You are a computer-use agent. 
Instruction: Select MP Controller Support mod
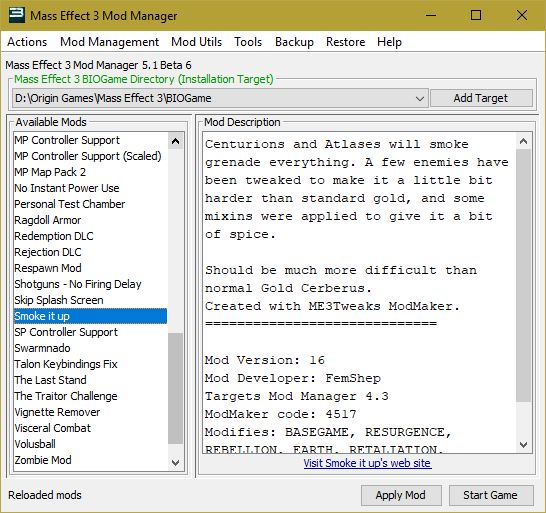(x=90, y=140)
